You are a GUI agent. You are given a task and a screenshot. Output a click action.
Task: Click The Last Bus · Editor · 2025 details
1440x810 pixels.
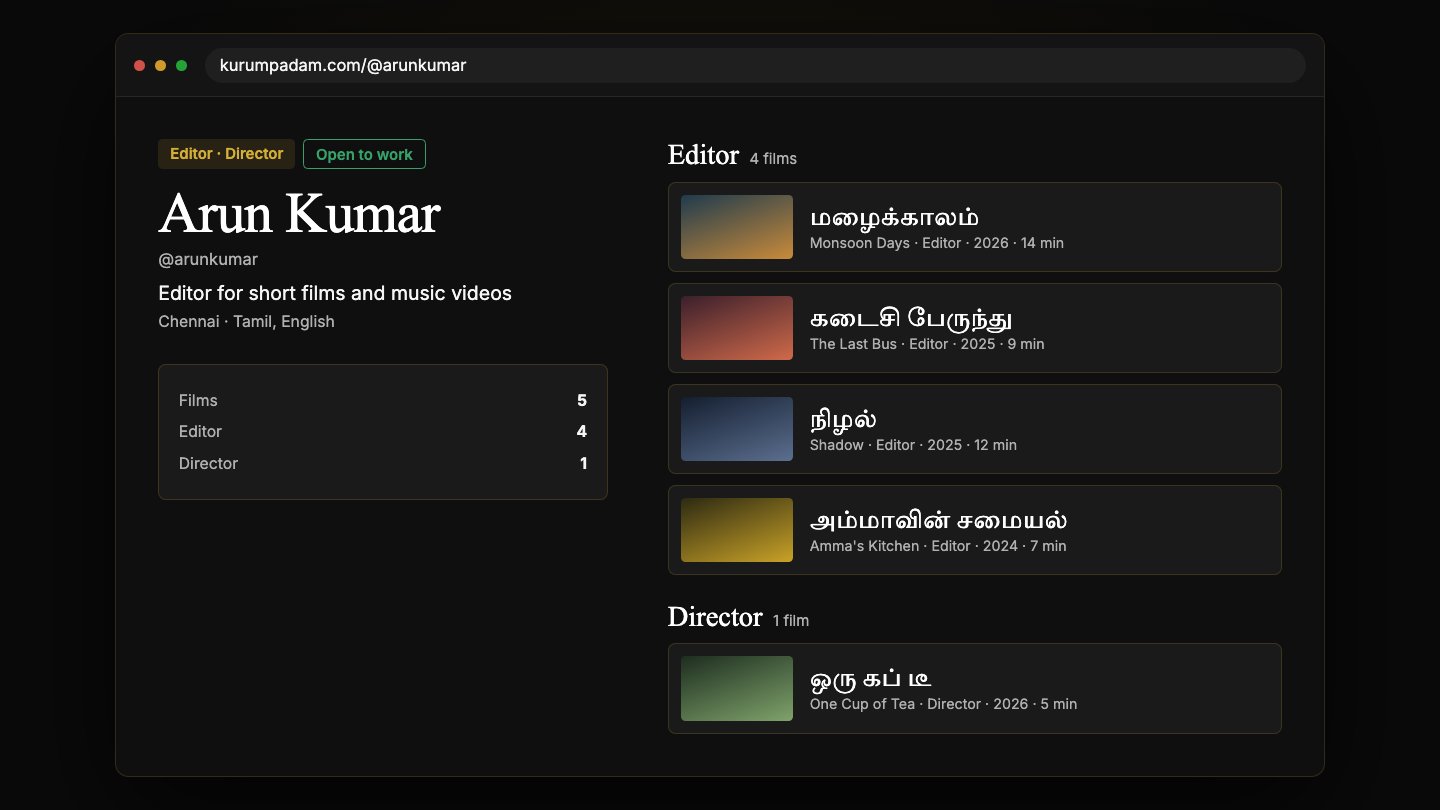[927, 344]
